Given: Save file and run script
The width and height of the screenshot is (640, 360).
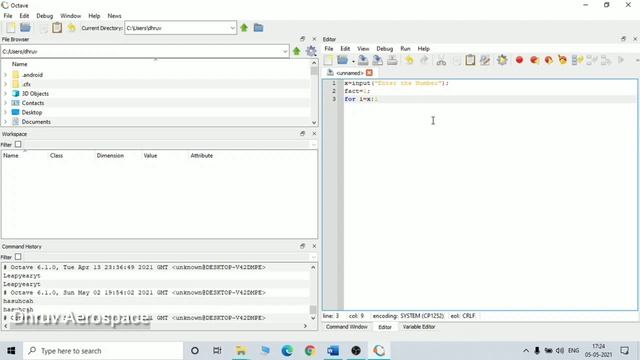Looking at the screenshot, I should click(x=502, y=60).
